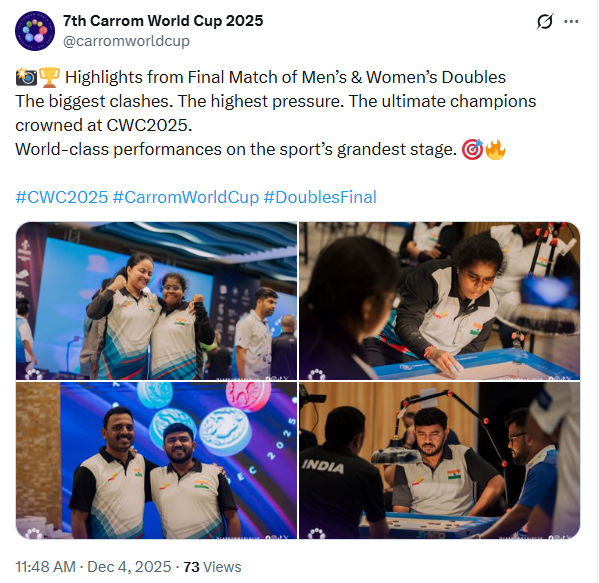Click the 73 Views counter
This screenshot has width=599, height=583.
coord(212,567)
